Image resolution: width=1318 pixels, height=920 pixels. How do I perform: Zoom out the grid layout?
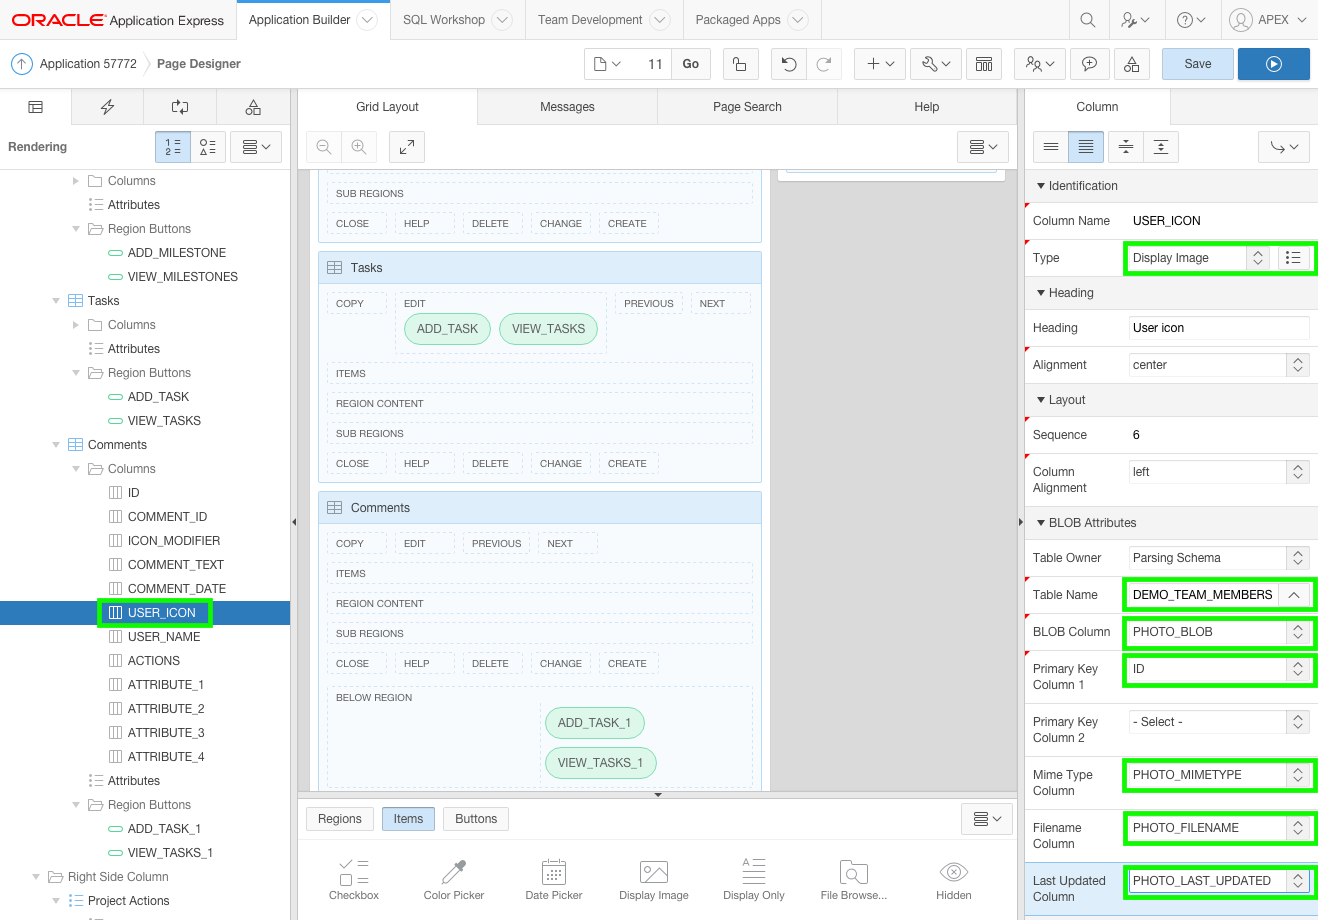[x=324, y=147]
